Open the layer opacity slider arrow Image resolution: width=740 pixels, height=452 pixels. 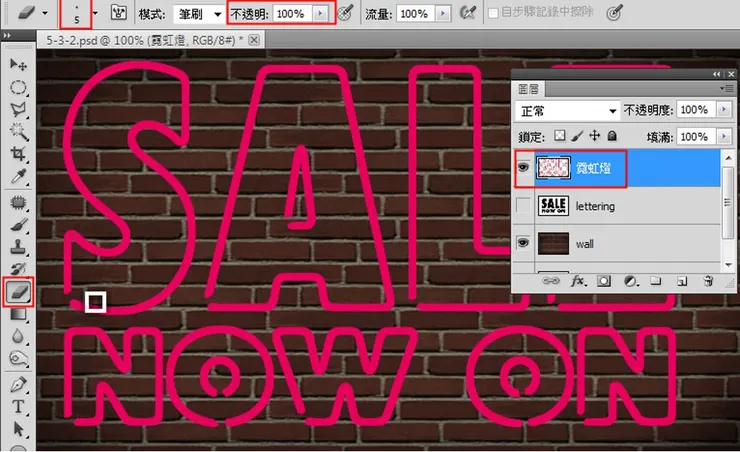coord(724,110)
